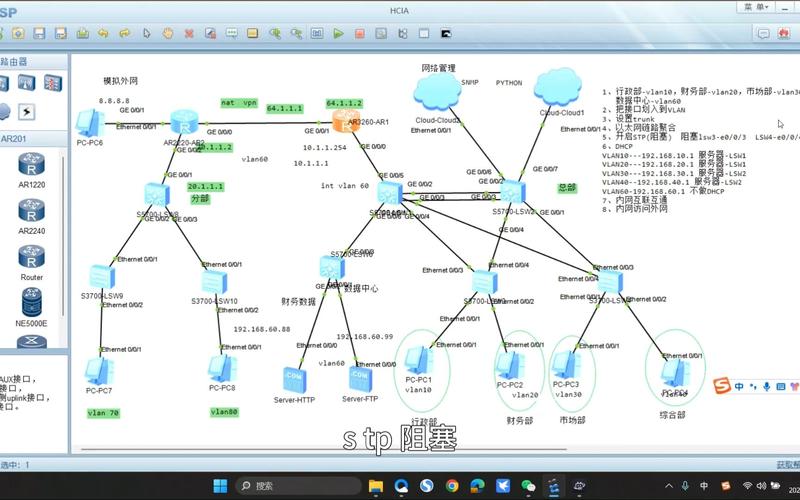Pick the generic Router device
This screenshot has width=800, height=500.
tap(32, 263)
